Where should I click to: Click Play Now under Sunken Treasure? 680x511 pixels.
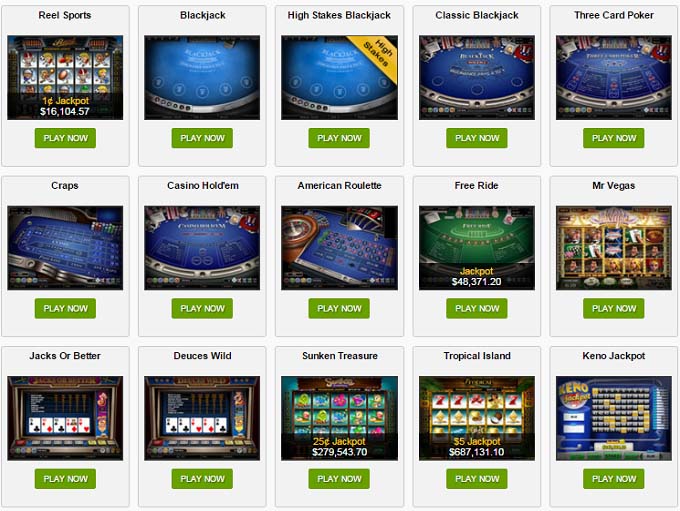pos(339,479)
